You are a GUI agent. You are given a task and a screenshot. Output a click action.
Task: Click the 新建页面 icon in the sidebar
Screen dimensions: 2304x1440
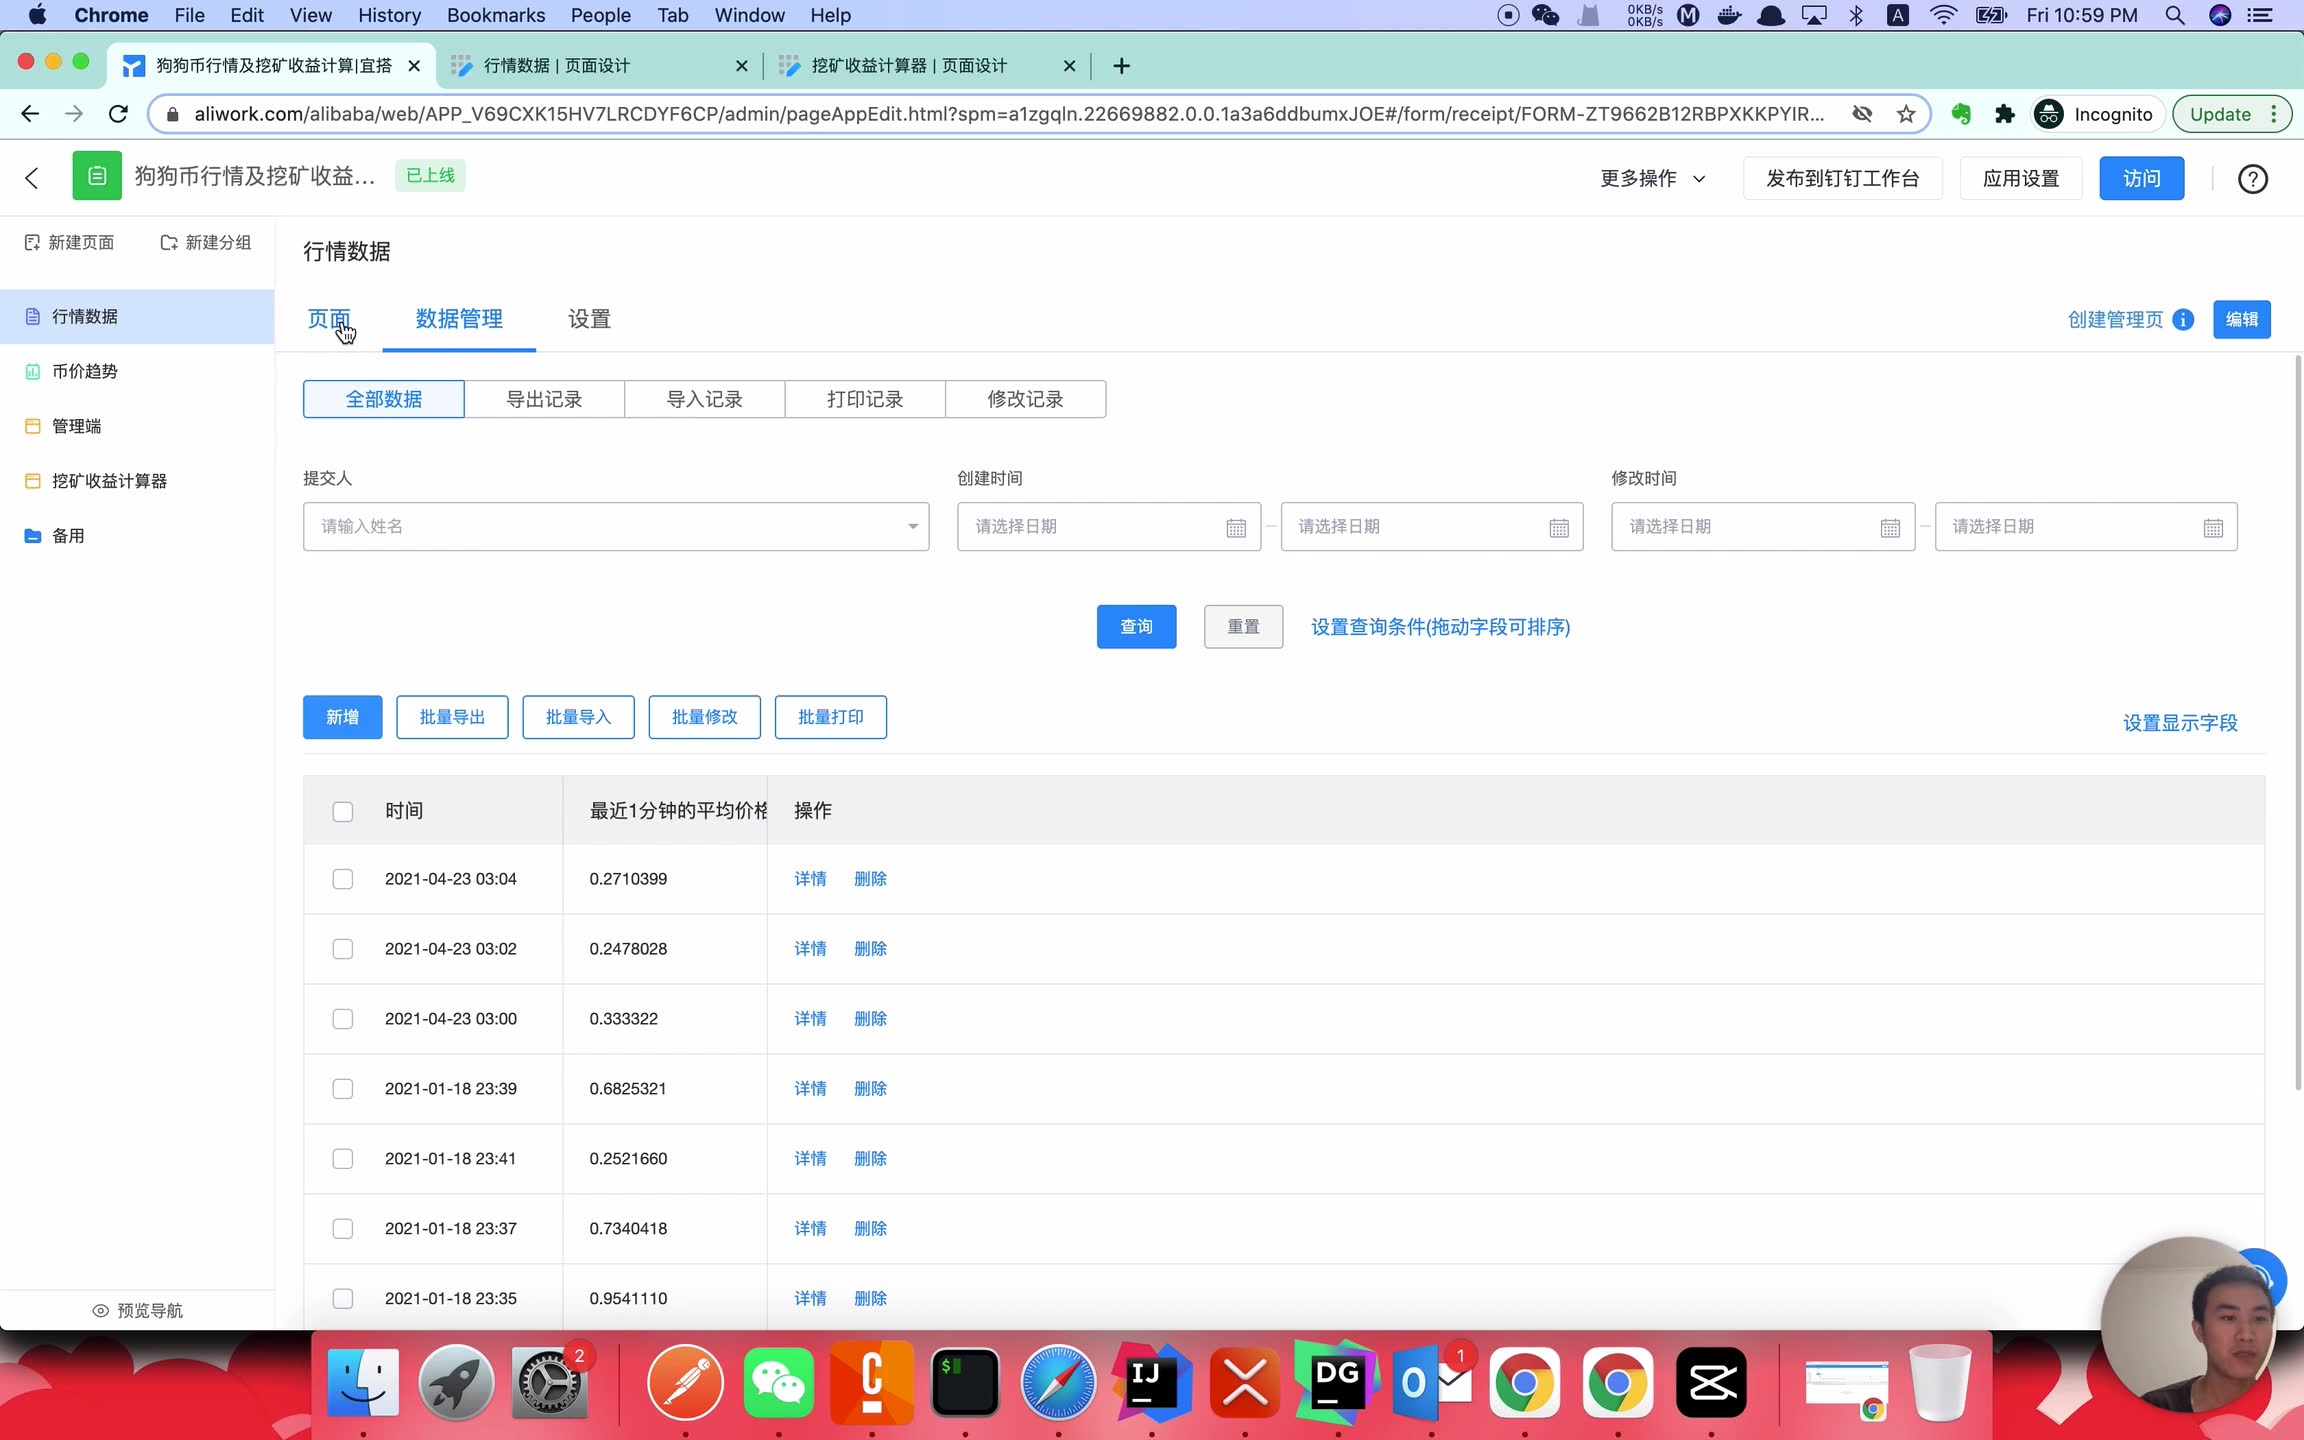[32, 243]
